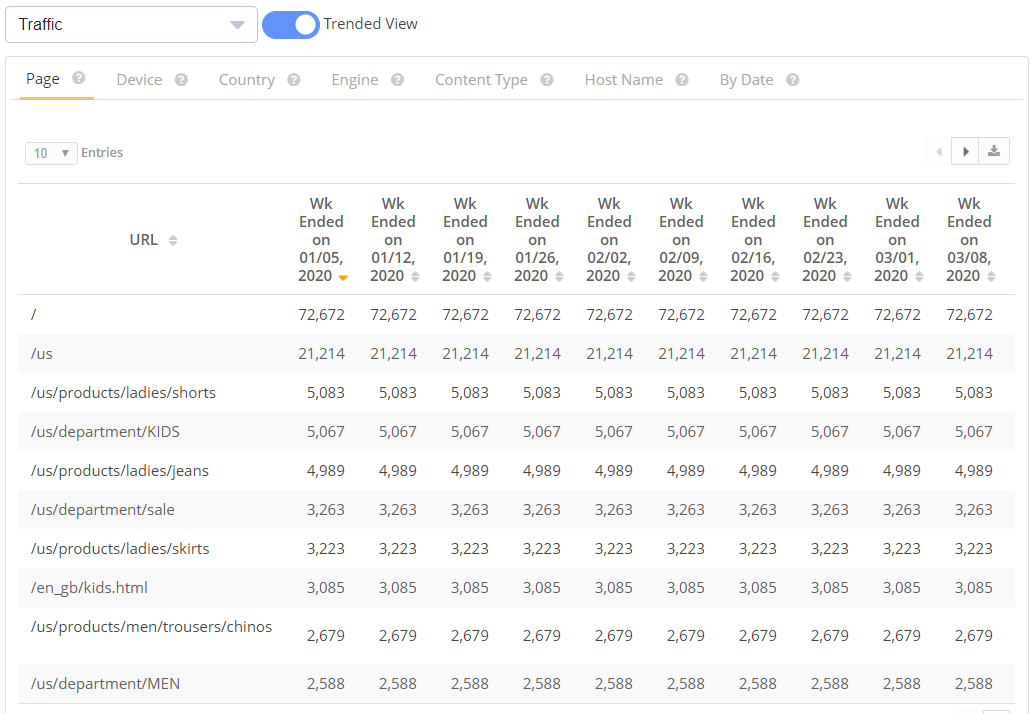Toggle the Trended View switch

[290, 25]
